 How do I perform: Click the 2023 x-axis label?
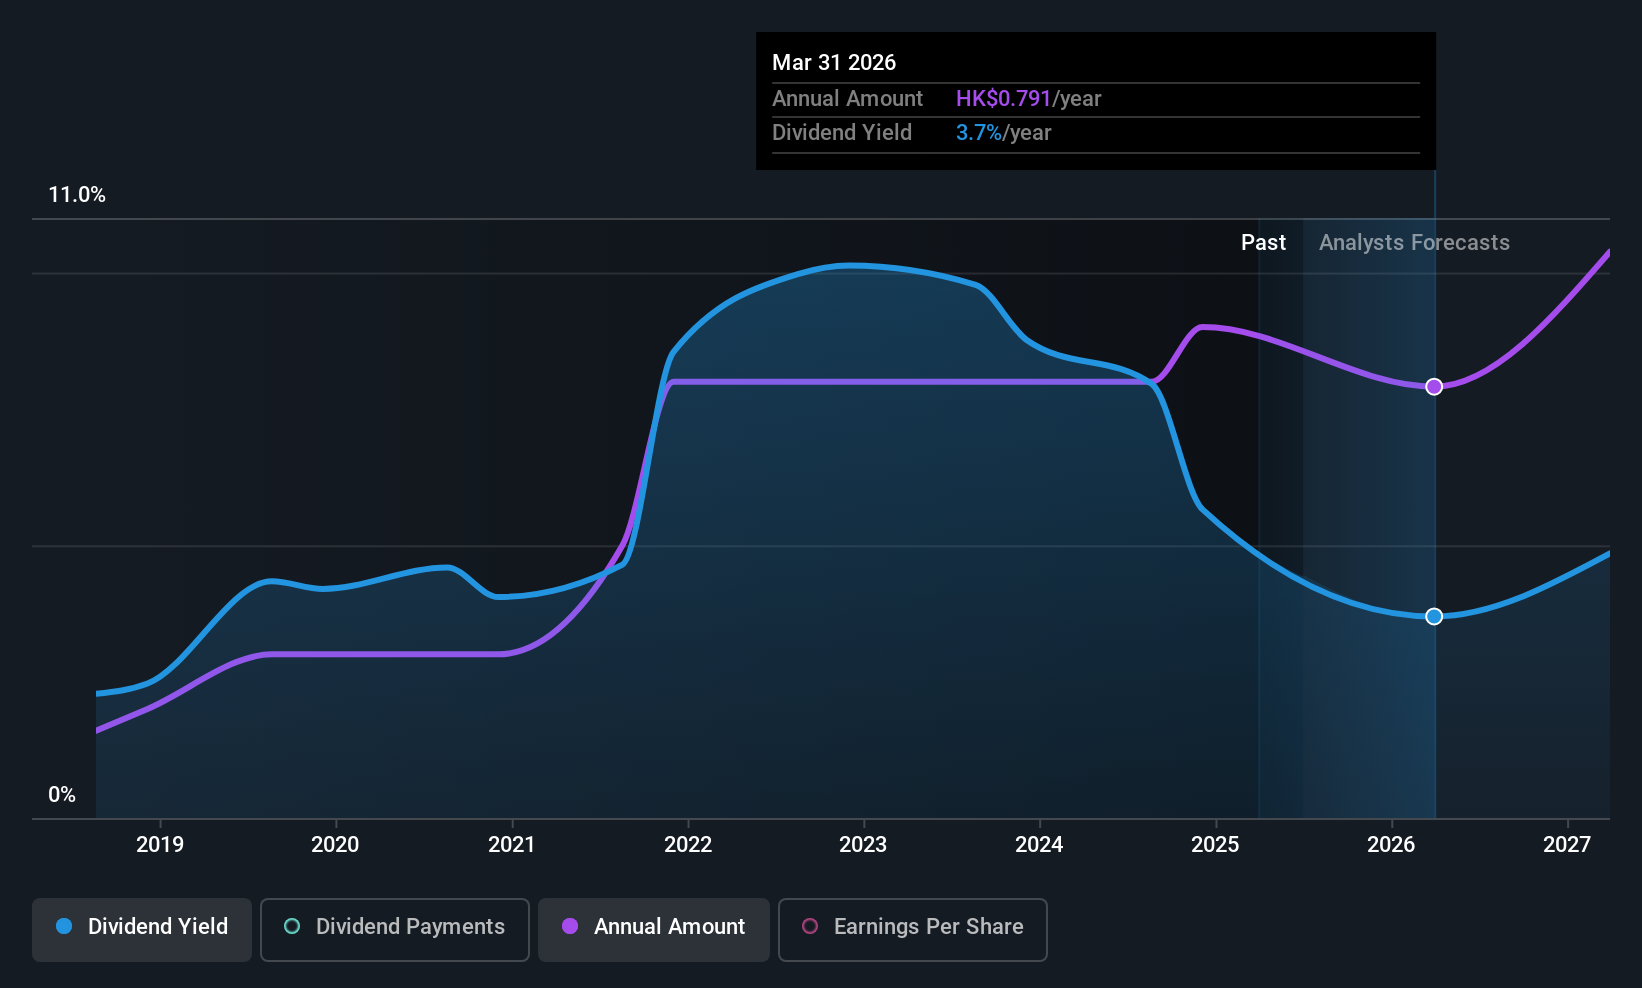click(x=863, y=845)
